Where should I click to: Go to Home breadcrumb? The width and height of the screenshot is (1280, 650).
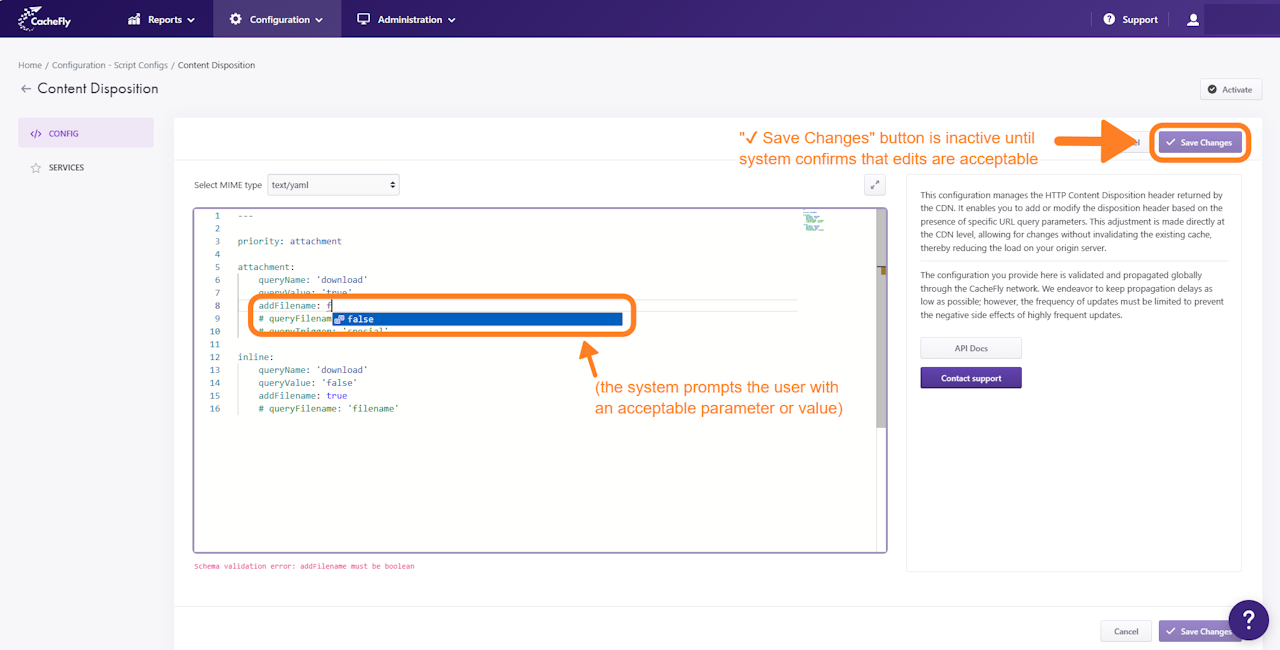coord(30,65)
